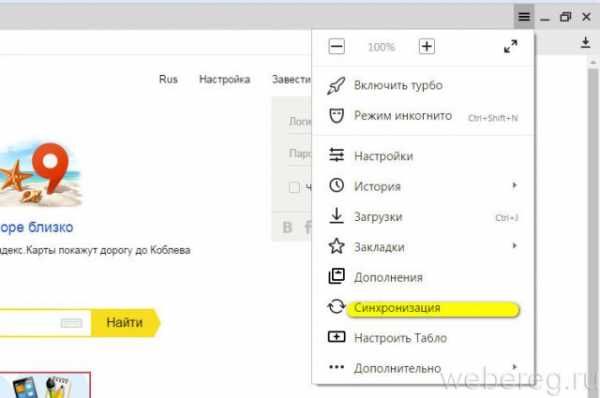
Task: Click the Завести link in the header
Action: 292,79
